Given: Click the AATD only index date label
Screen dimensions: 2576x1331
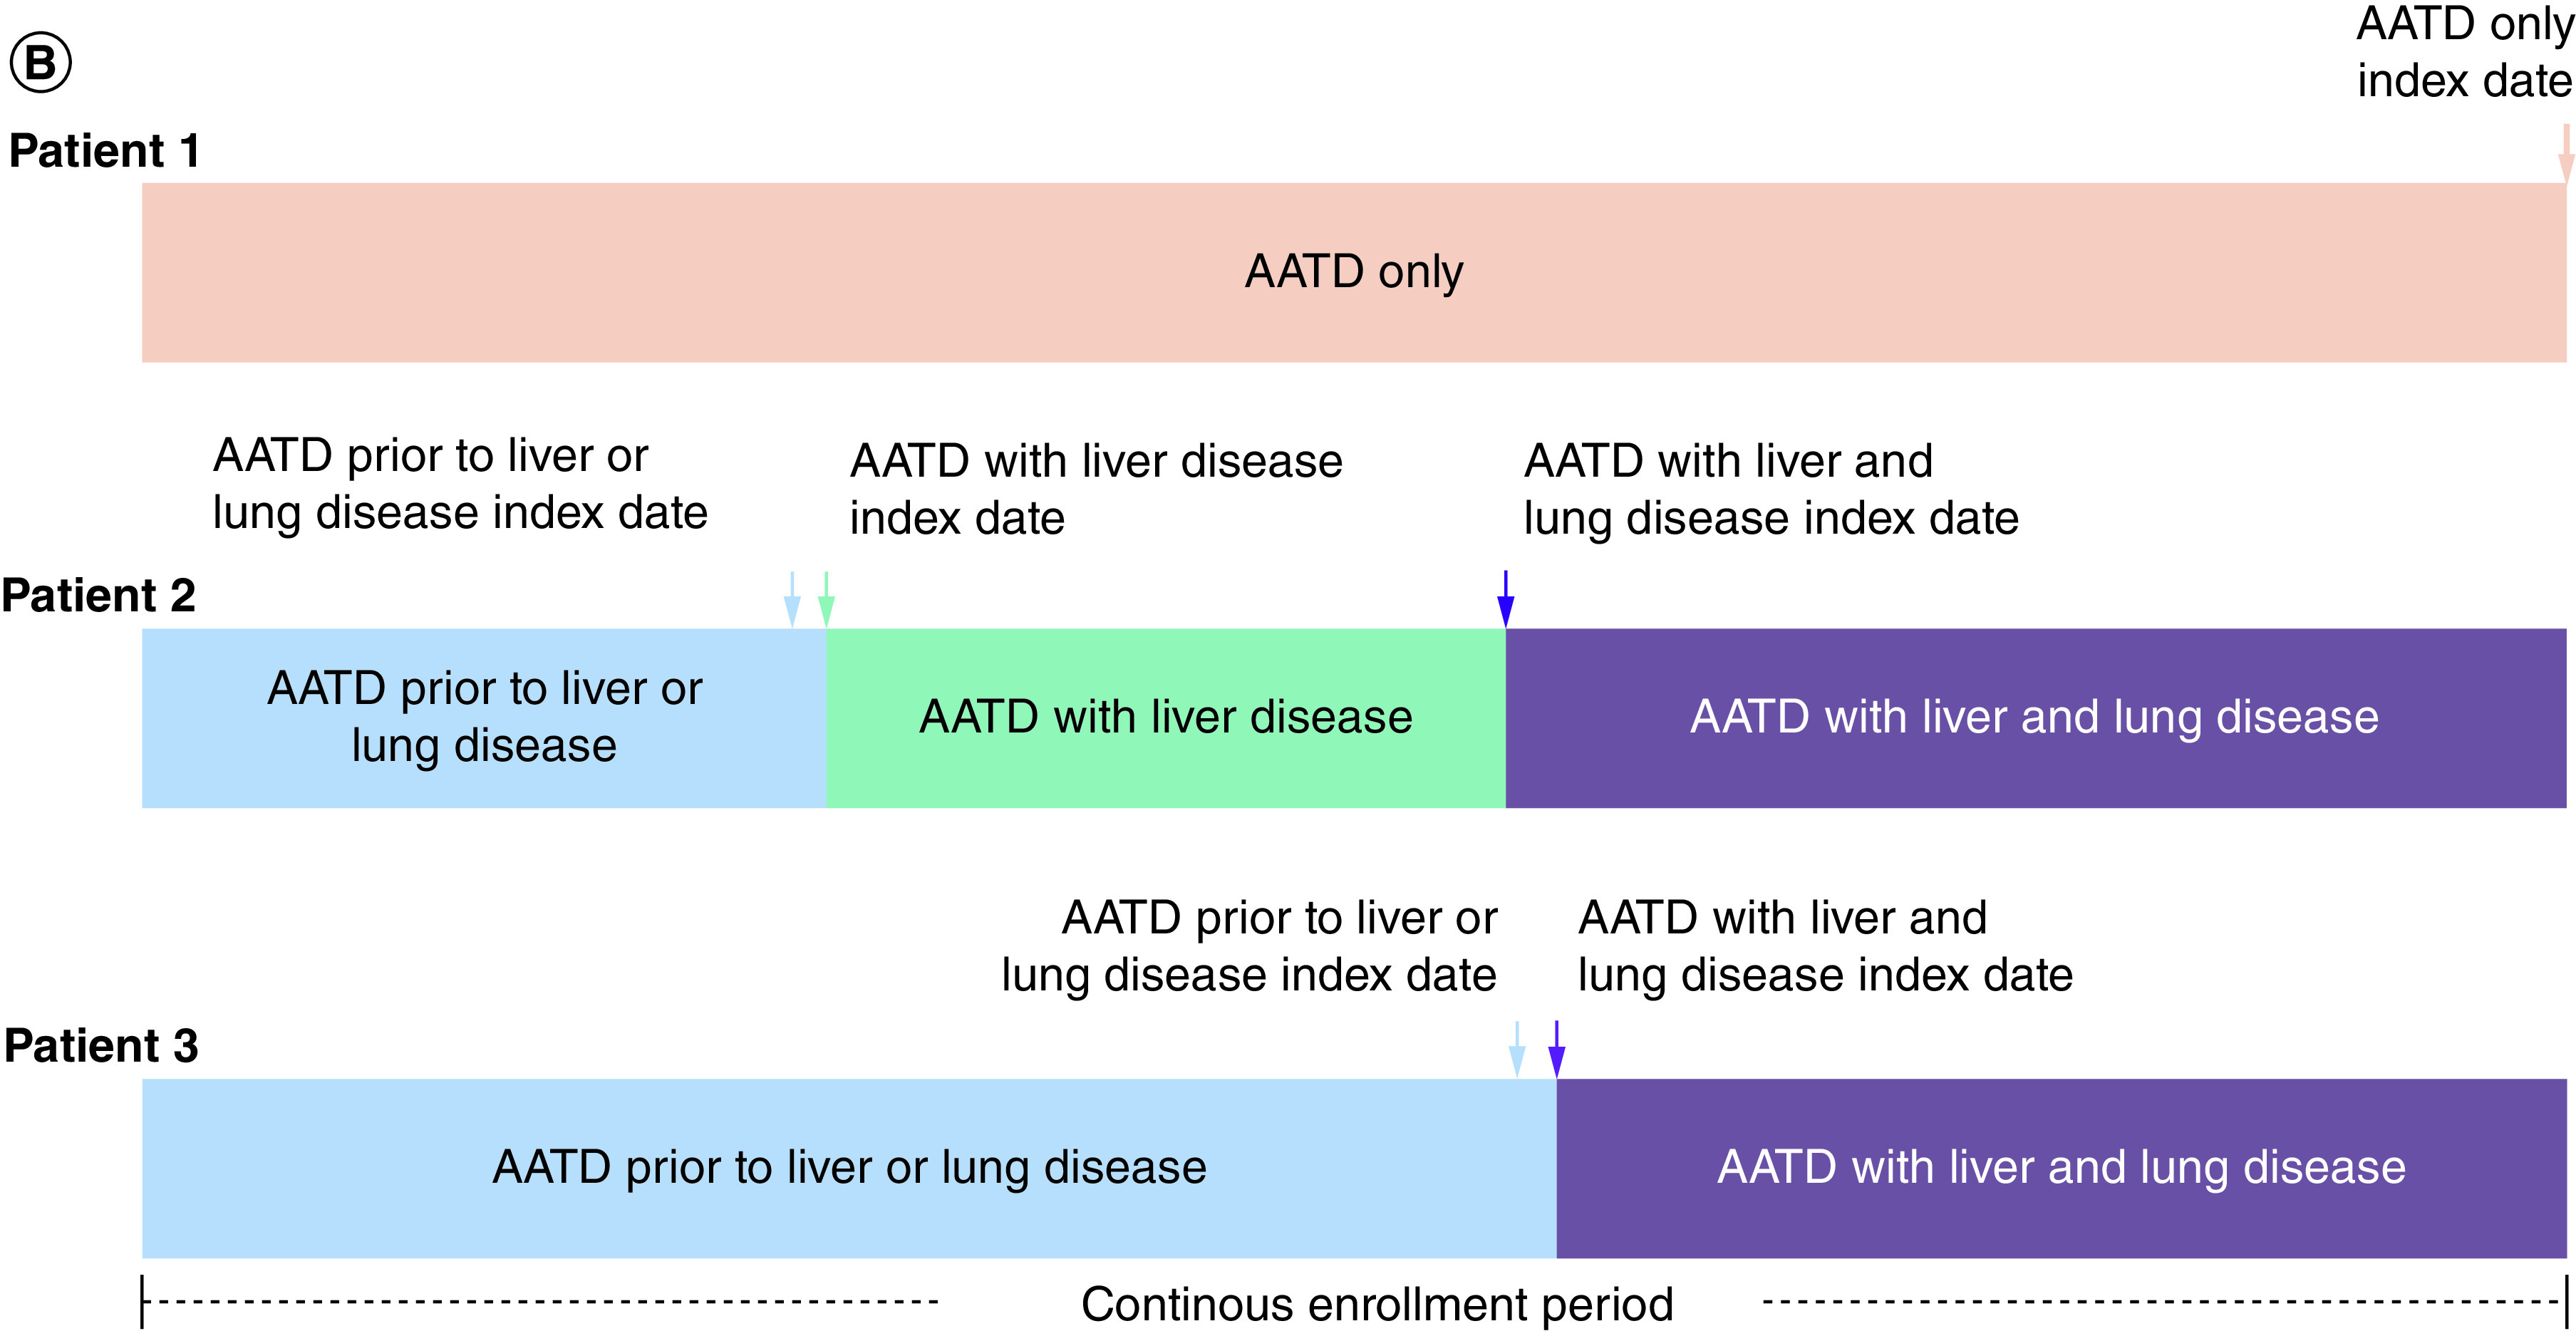Looking at the screenshot, I should click(2464, 52).
